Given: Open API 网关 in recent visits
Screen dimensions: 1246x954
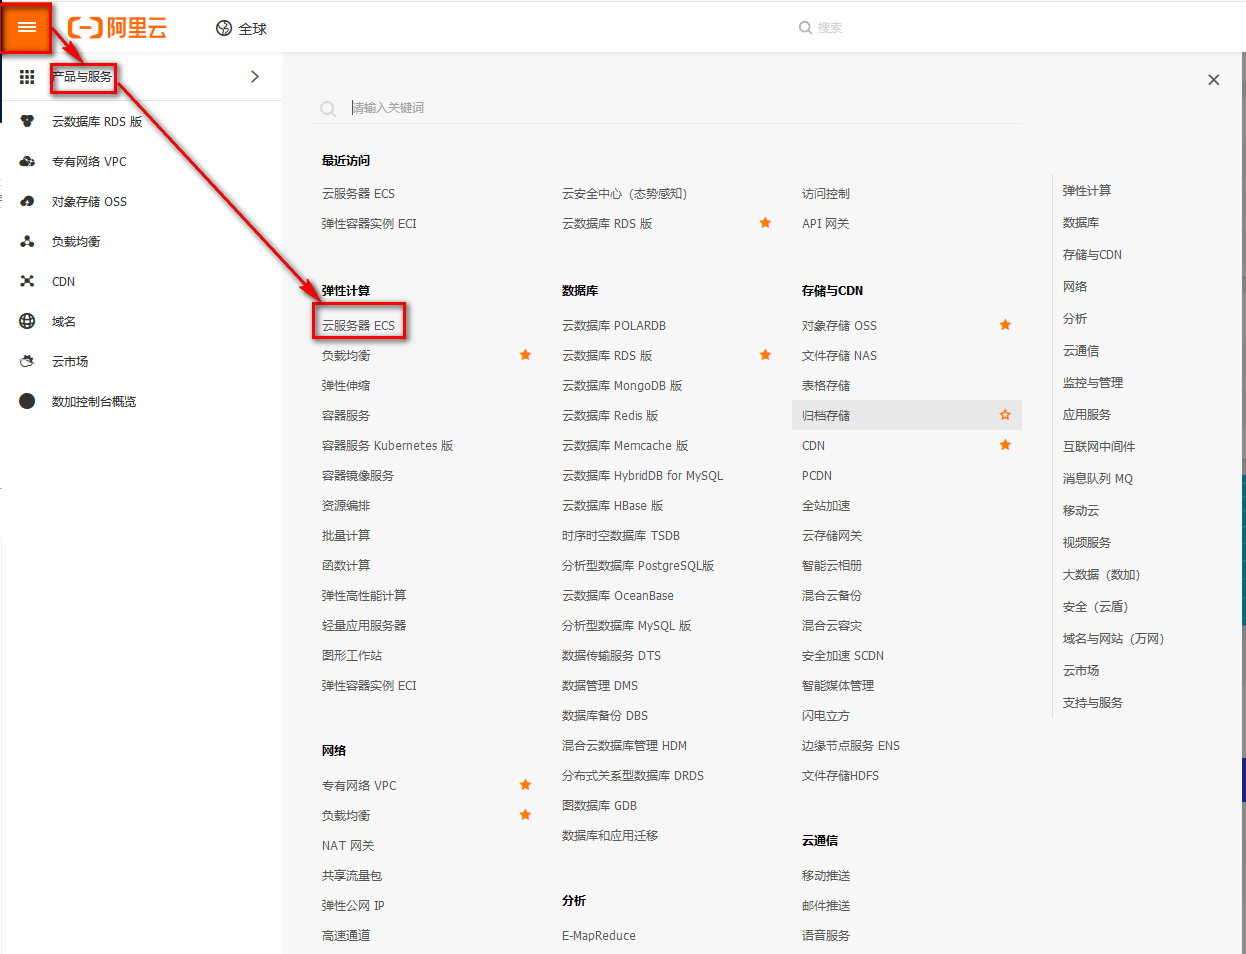Looking at the screenshot, I should [825, 223].
